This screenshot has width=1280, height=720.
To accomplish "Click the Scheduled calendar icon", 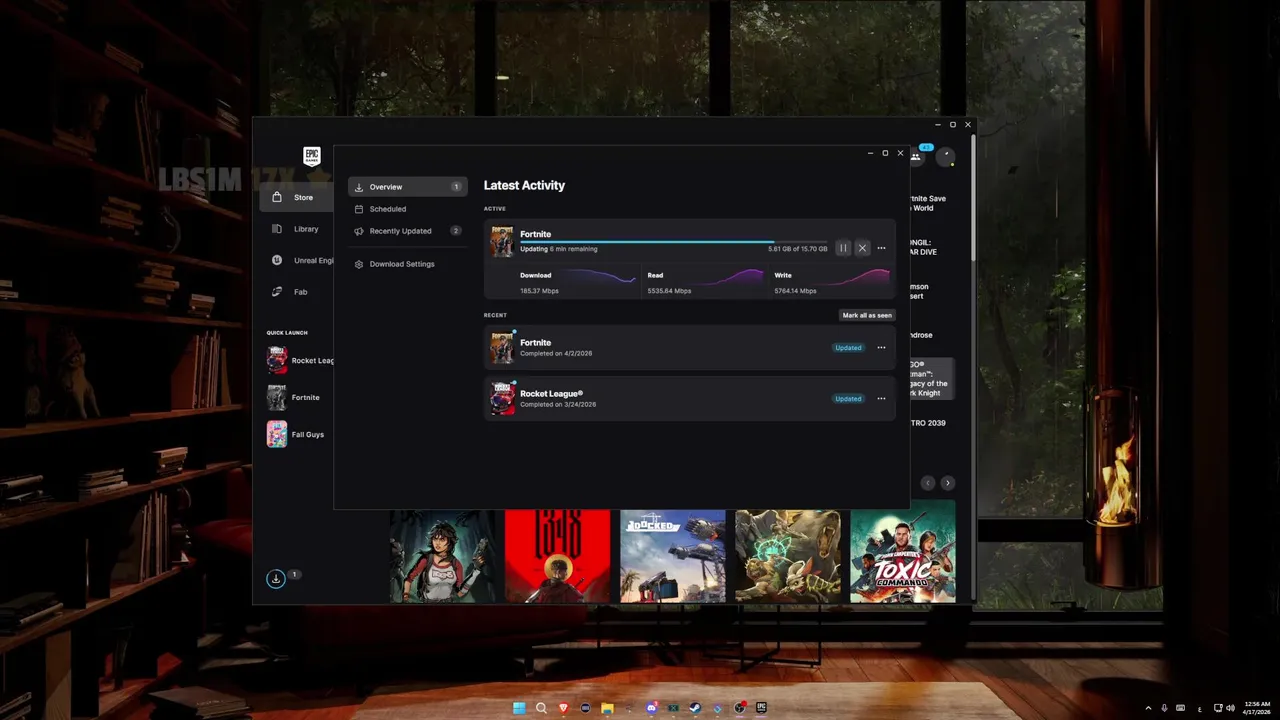I will (x=359, y=209).
